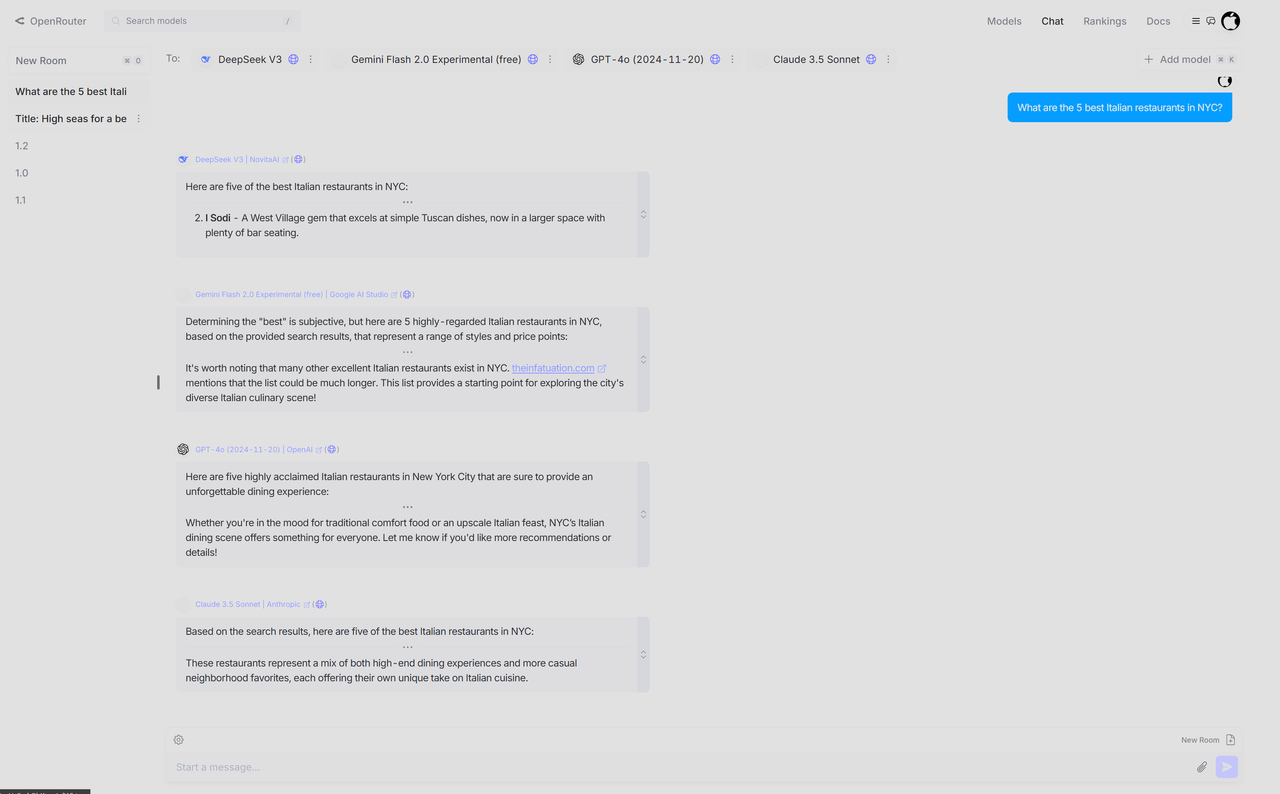Screen dimensions: 1280x794
Task: Open the Docs page
Action: (1158, 21)
